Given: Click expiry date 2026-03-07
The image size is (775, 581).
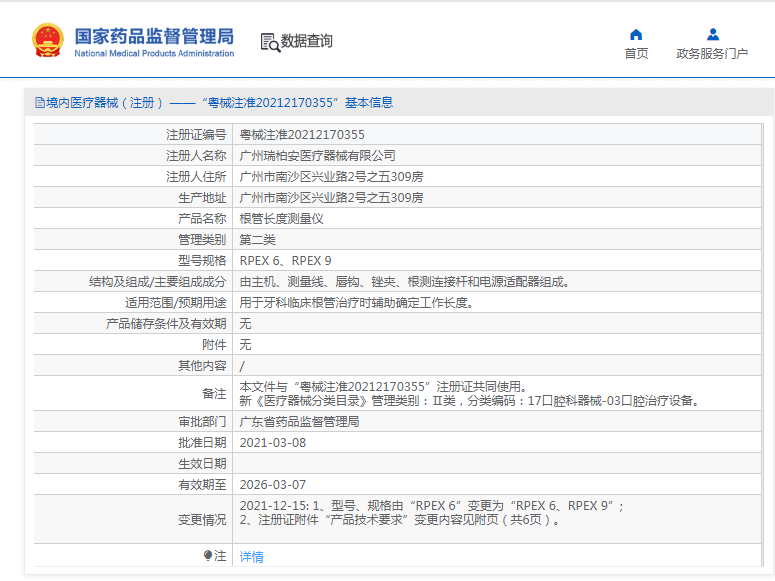Looking at the screenshot, I should (273, 485).
